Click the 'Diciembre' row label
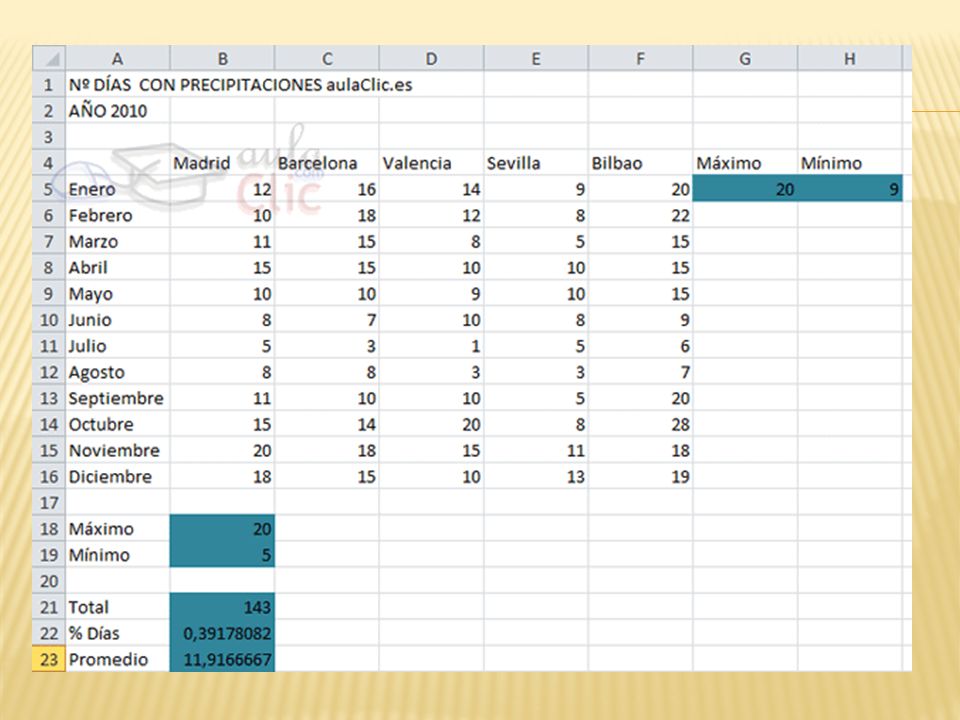Viewport: 960px width, 720px height. (x=118, y=476)
